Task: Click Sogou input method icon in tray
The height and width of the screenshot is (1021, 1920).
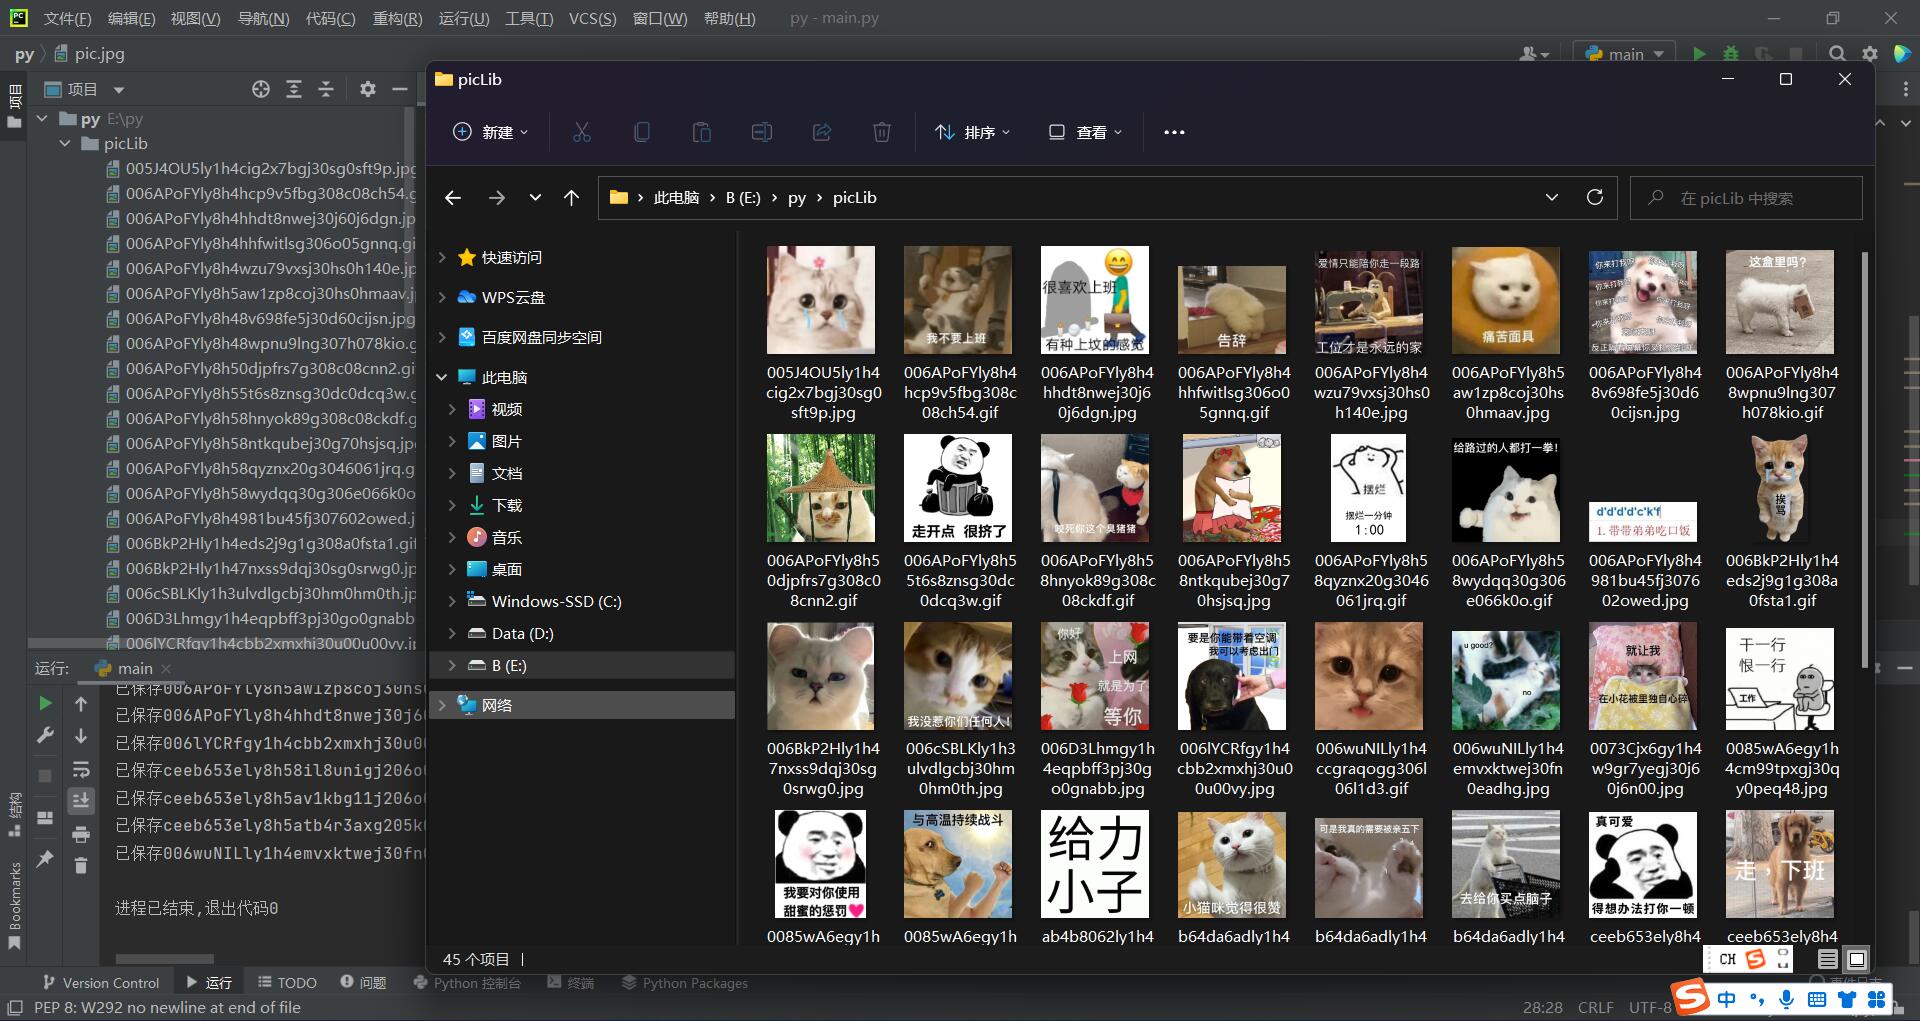Action: [x=1692, y=998]
